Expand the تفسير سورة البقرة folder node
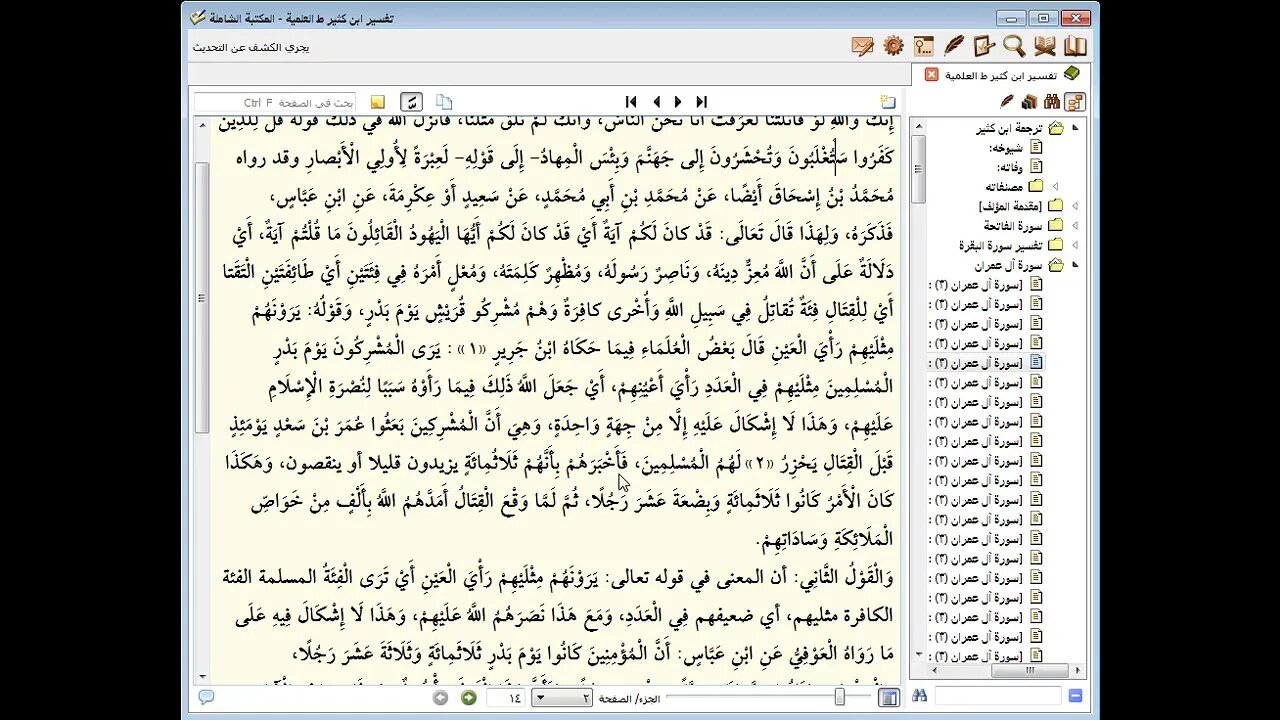Viewport: 1280px width, 720px height. (1075, 245)
